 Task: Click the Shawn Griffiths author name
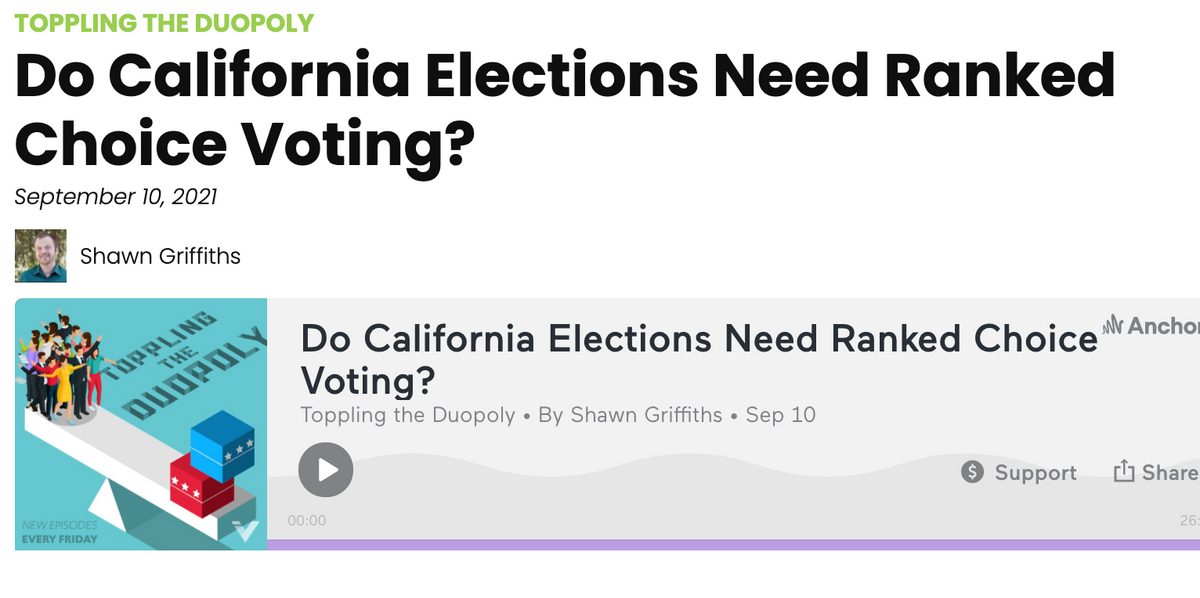(x=160, y=256)
